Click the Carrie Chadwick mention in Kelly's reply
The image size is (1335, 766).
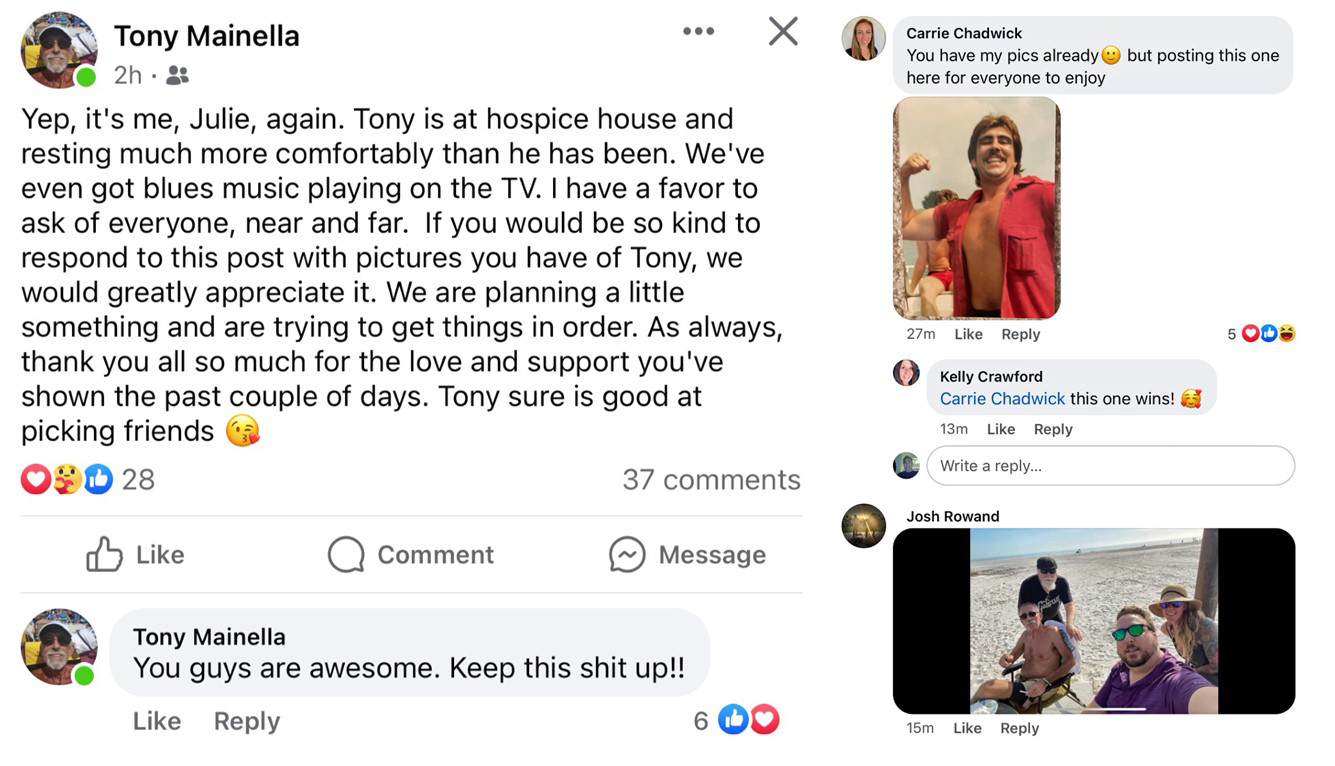coord(1002,399)
